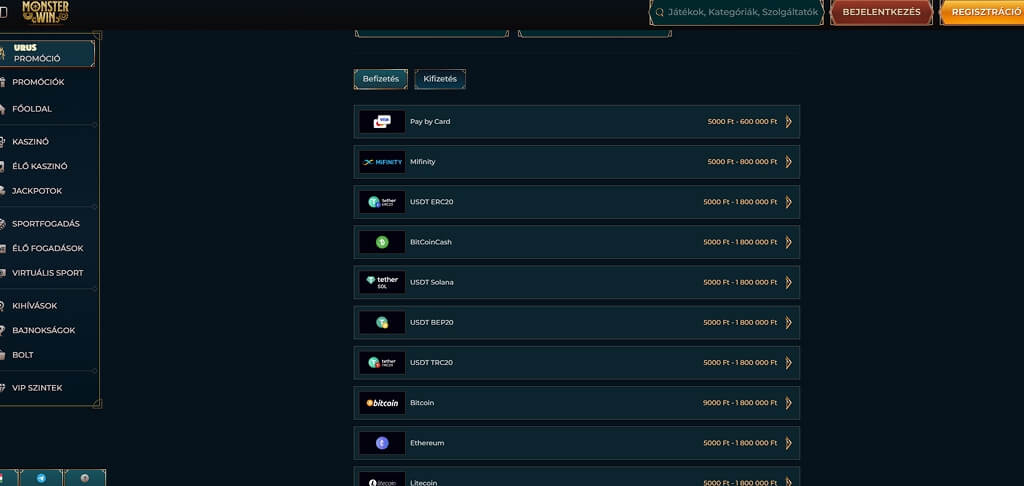Click the USDT Solana tether icon
Screen dimensions: 1024x486
pyautogui.click(x=382, y=282)
